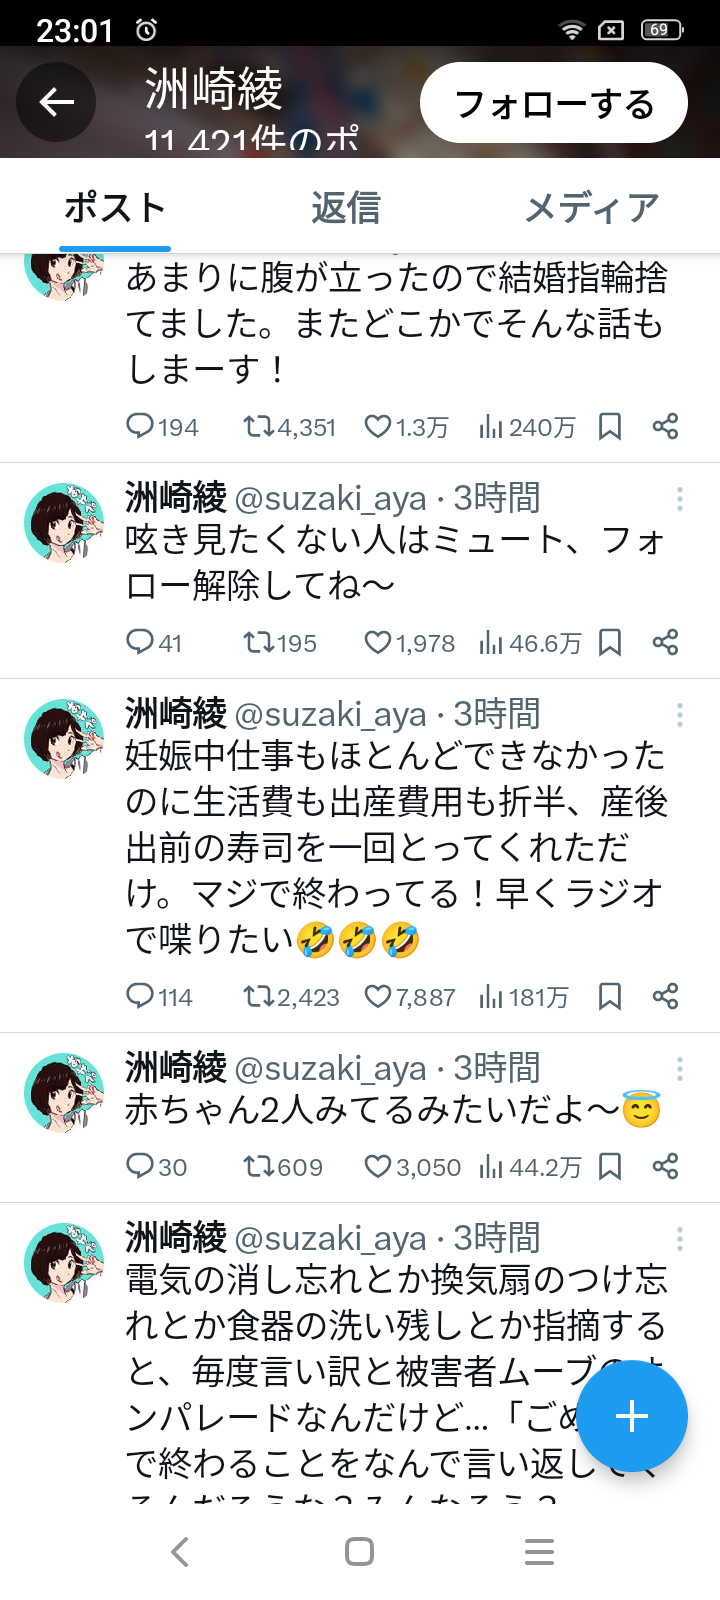This screenshot has width=720, height=1600.
Task: Tap the @suzaki_aya handle on the 呟き post
Action: [330, 498]
